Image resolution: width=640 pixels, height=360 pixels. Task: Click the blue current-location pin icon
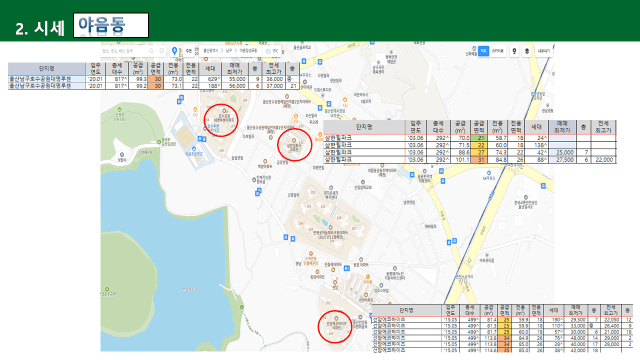point(174,51)
